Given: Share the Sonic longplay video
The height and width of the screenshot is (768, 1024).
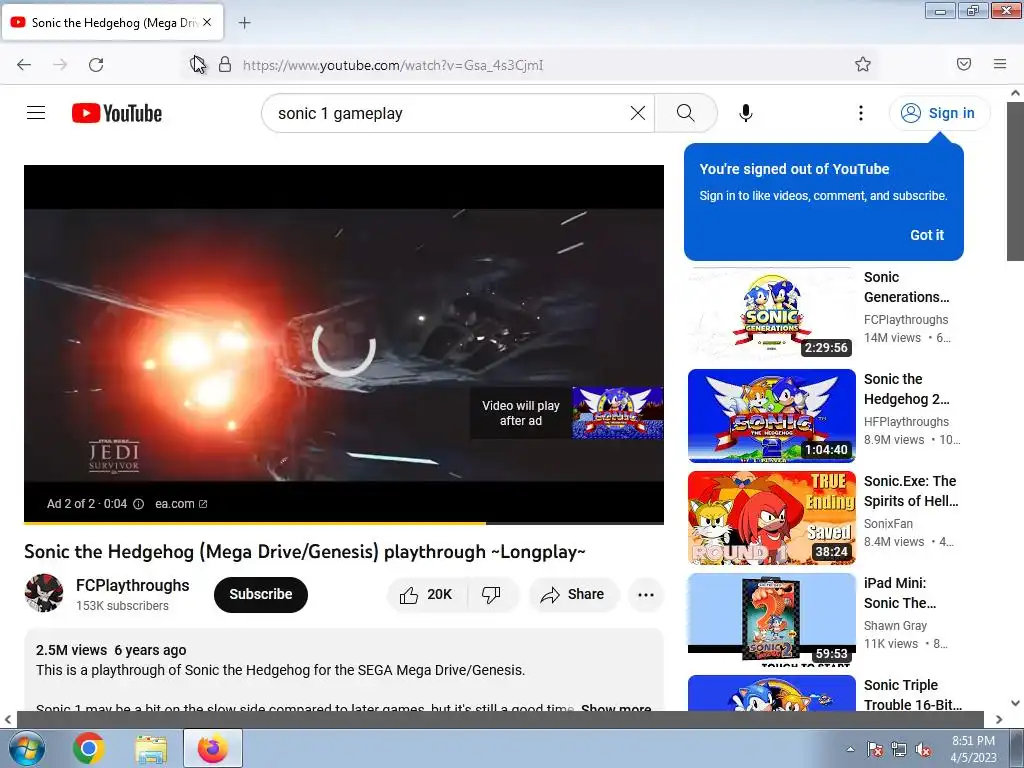Looking at the screenshot, I should (x=573, y=594).
